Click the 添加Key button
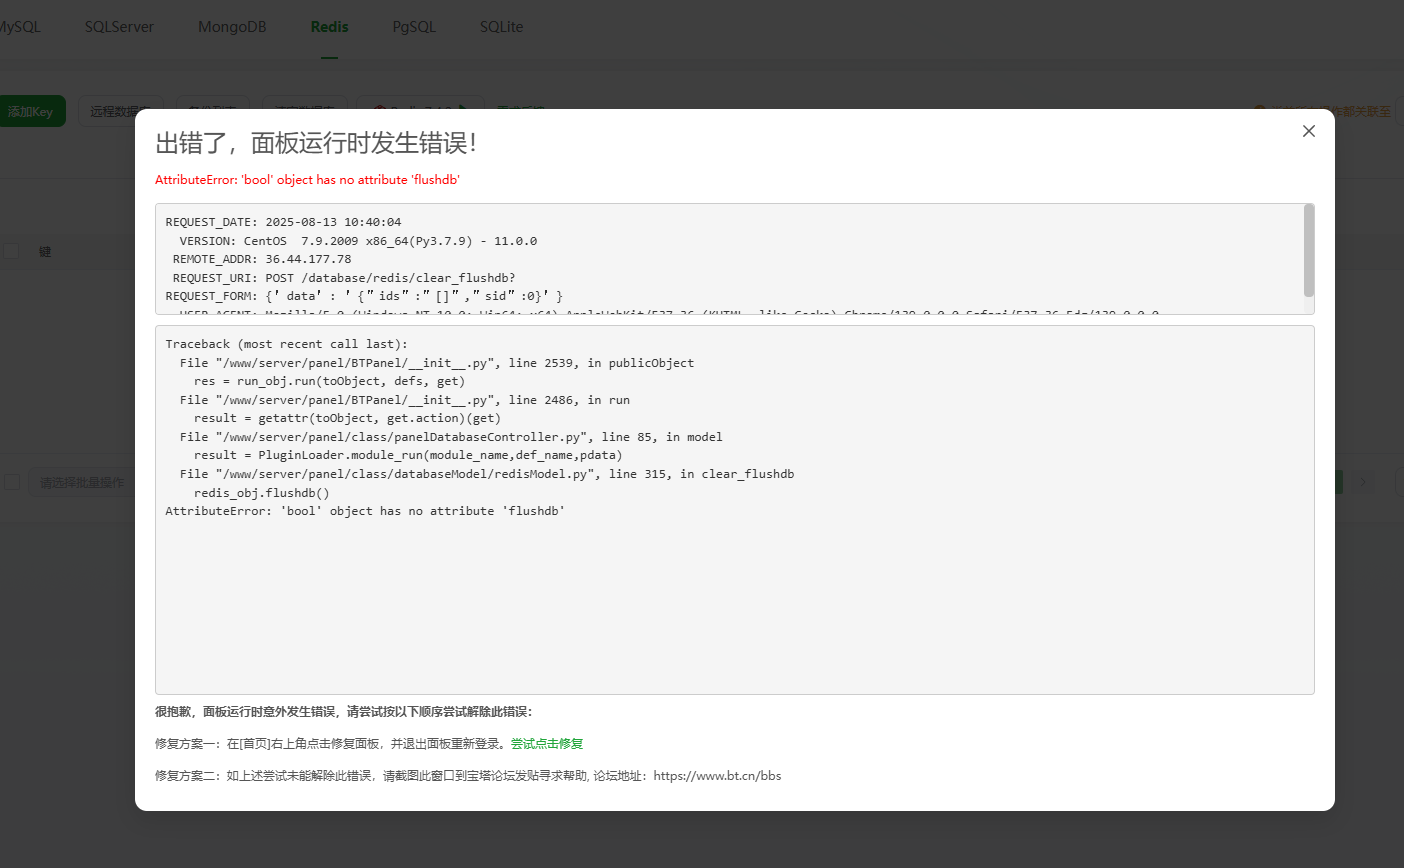 pyautogui.click(x=30, y=111)
